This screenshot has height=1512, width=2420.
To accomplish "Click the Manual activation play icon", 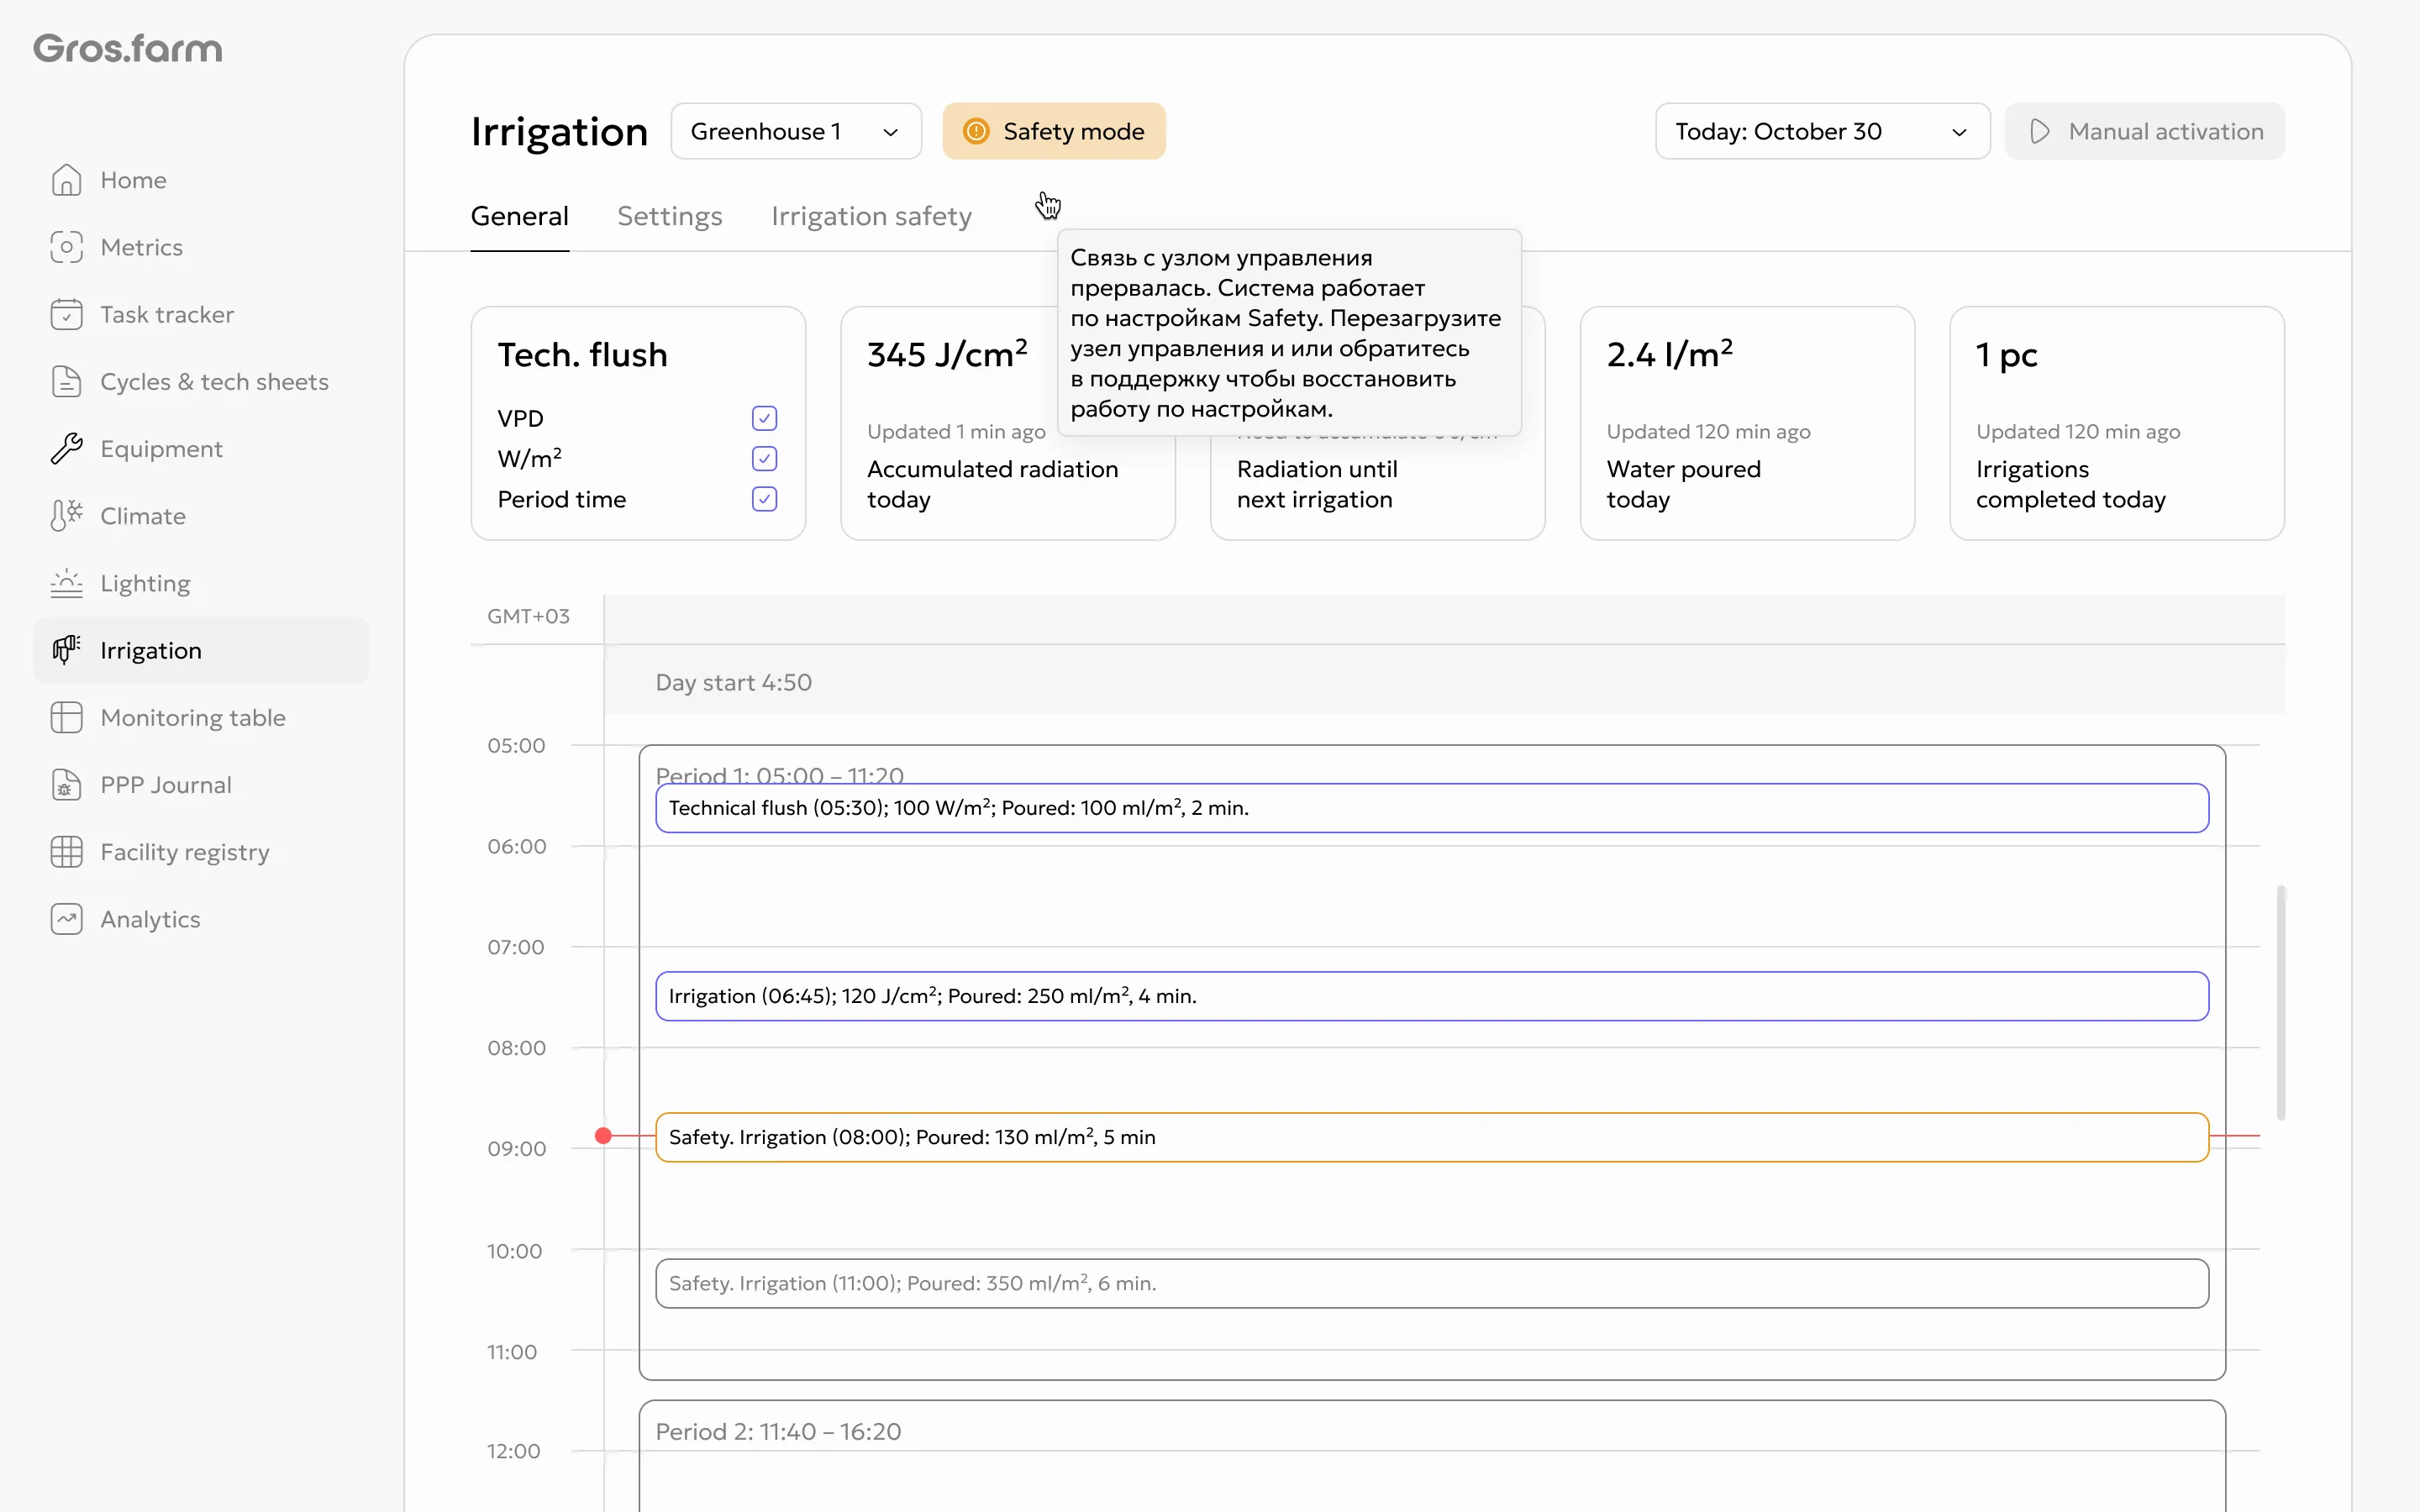I will tap(2040, 131).
